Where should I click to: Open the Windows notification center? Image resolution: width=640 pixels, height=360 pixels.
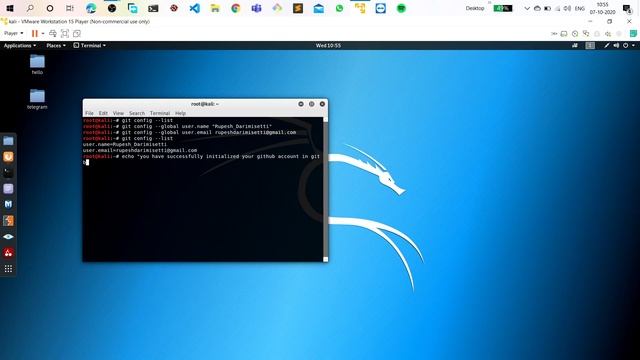pos(627,8)
